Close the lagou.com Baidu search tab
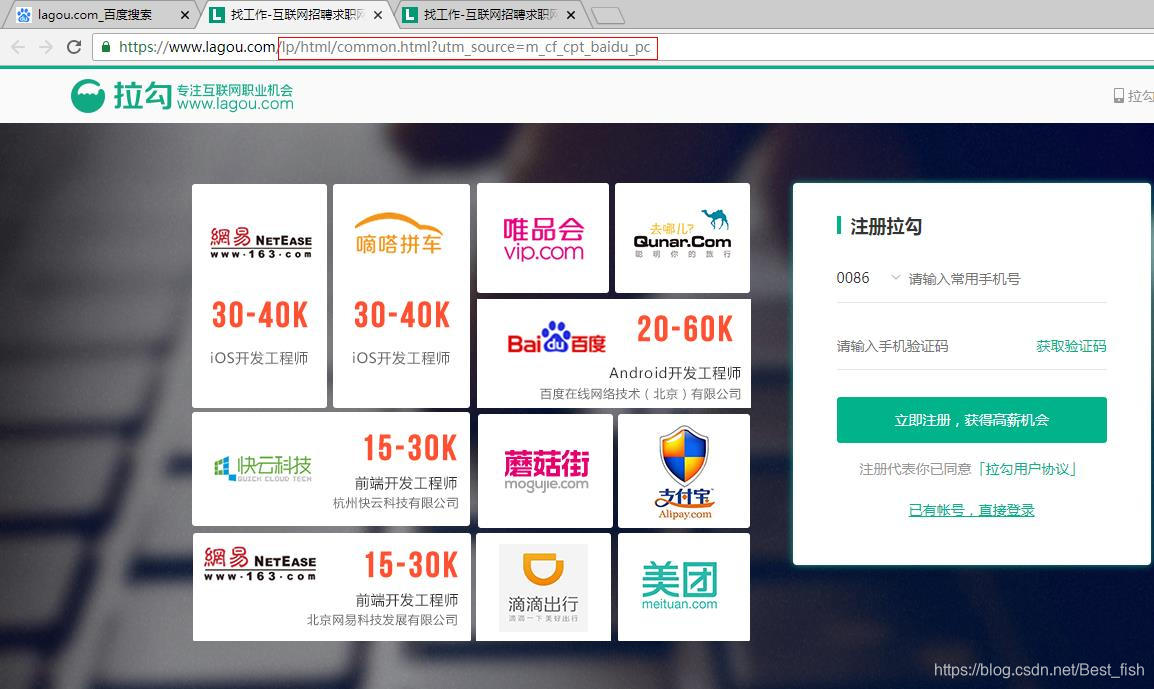 pos(185,15)
